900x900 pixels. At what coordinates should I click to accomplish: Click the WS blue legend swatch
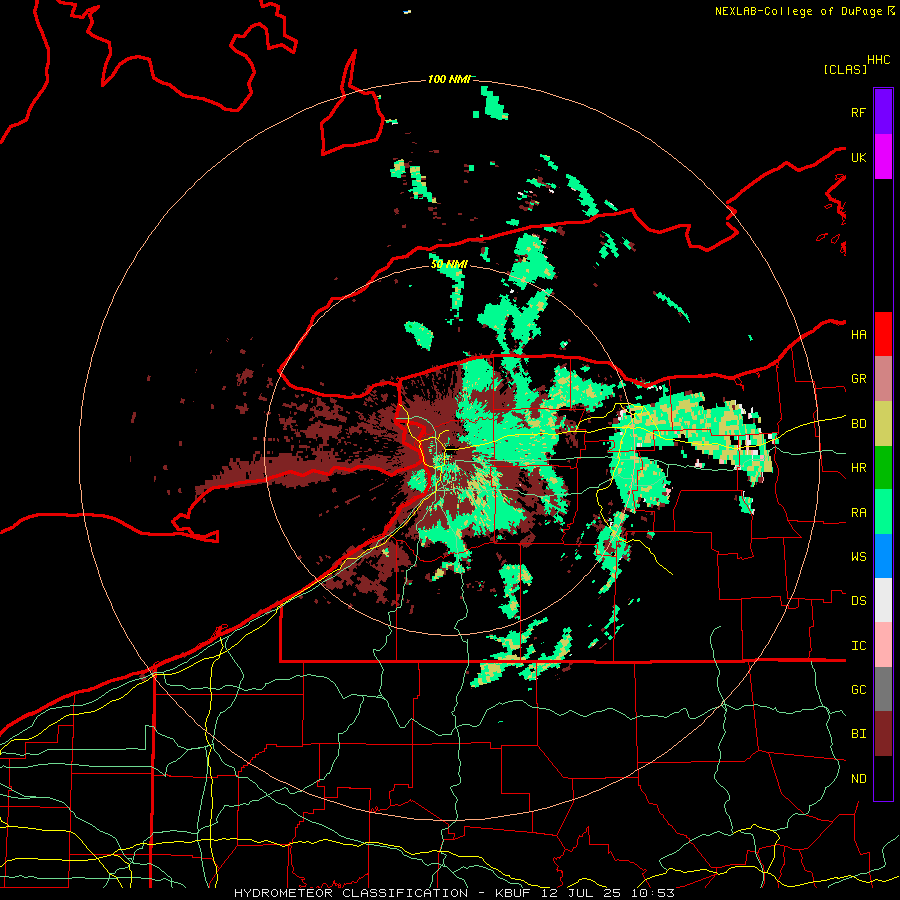[883, 556]
